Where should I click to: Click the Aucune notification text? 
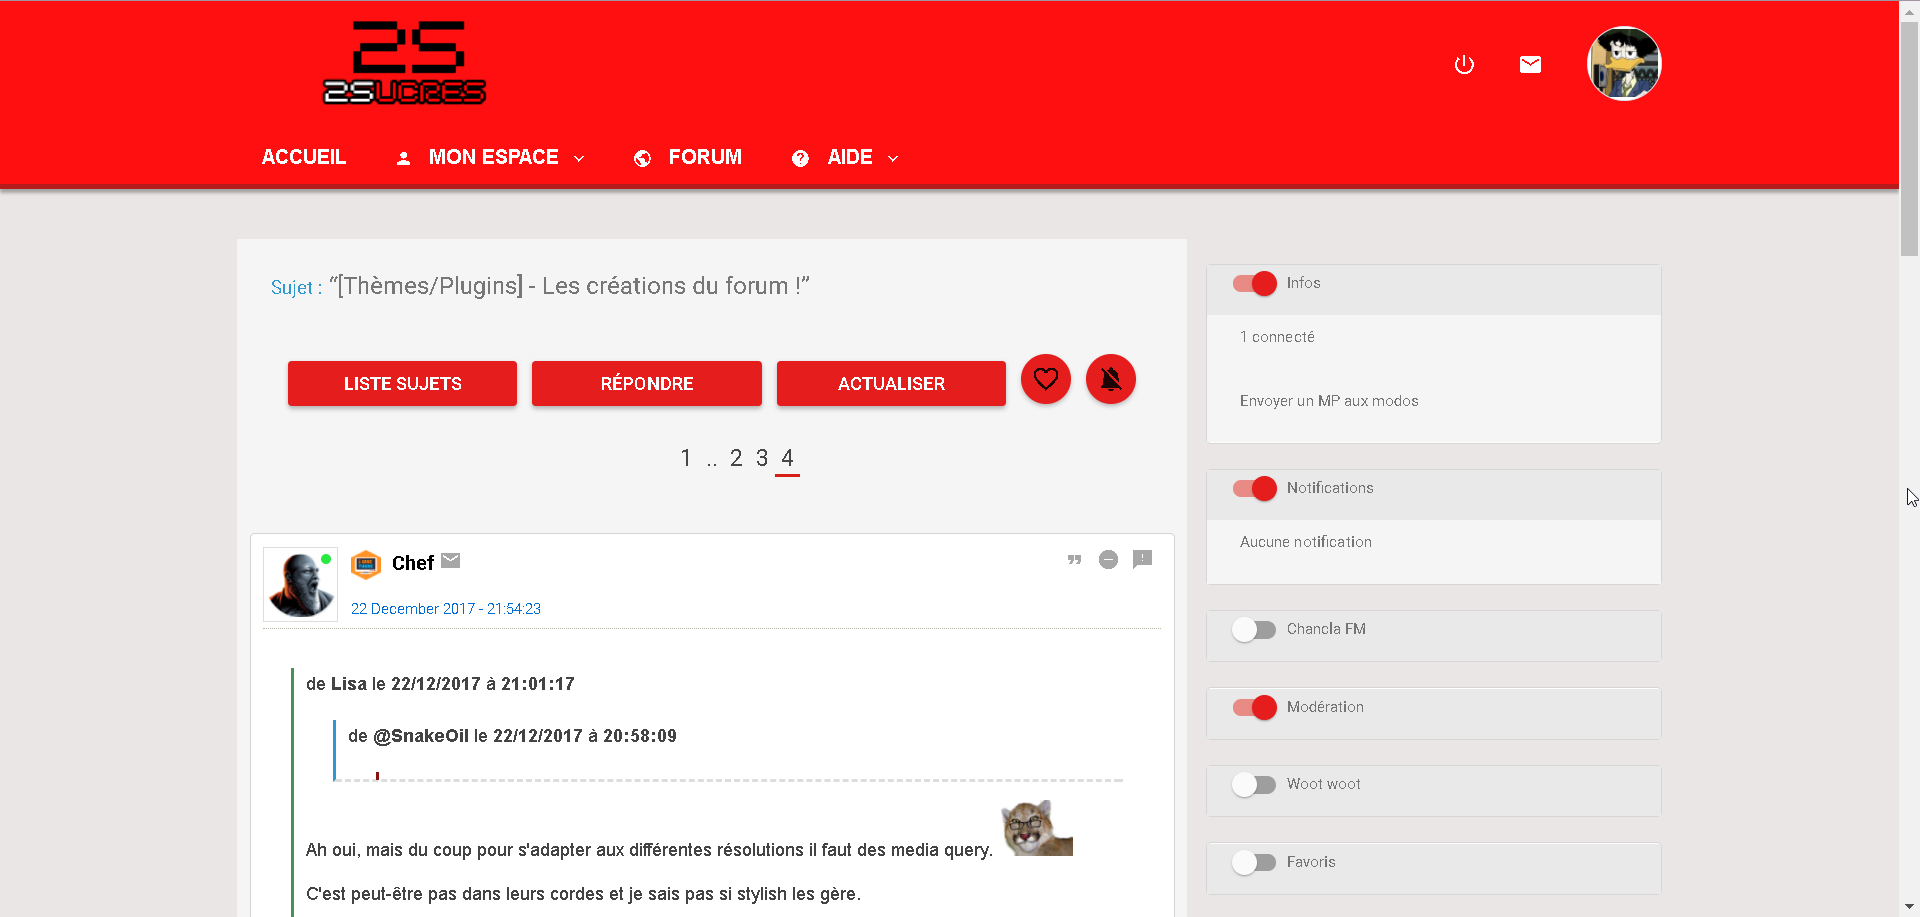pyautogui.click(x=1306, y=542)
